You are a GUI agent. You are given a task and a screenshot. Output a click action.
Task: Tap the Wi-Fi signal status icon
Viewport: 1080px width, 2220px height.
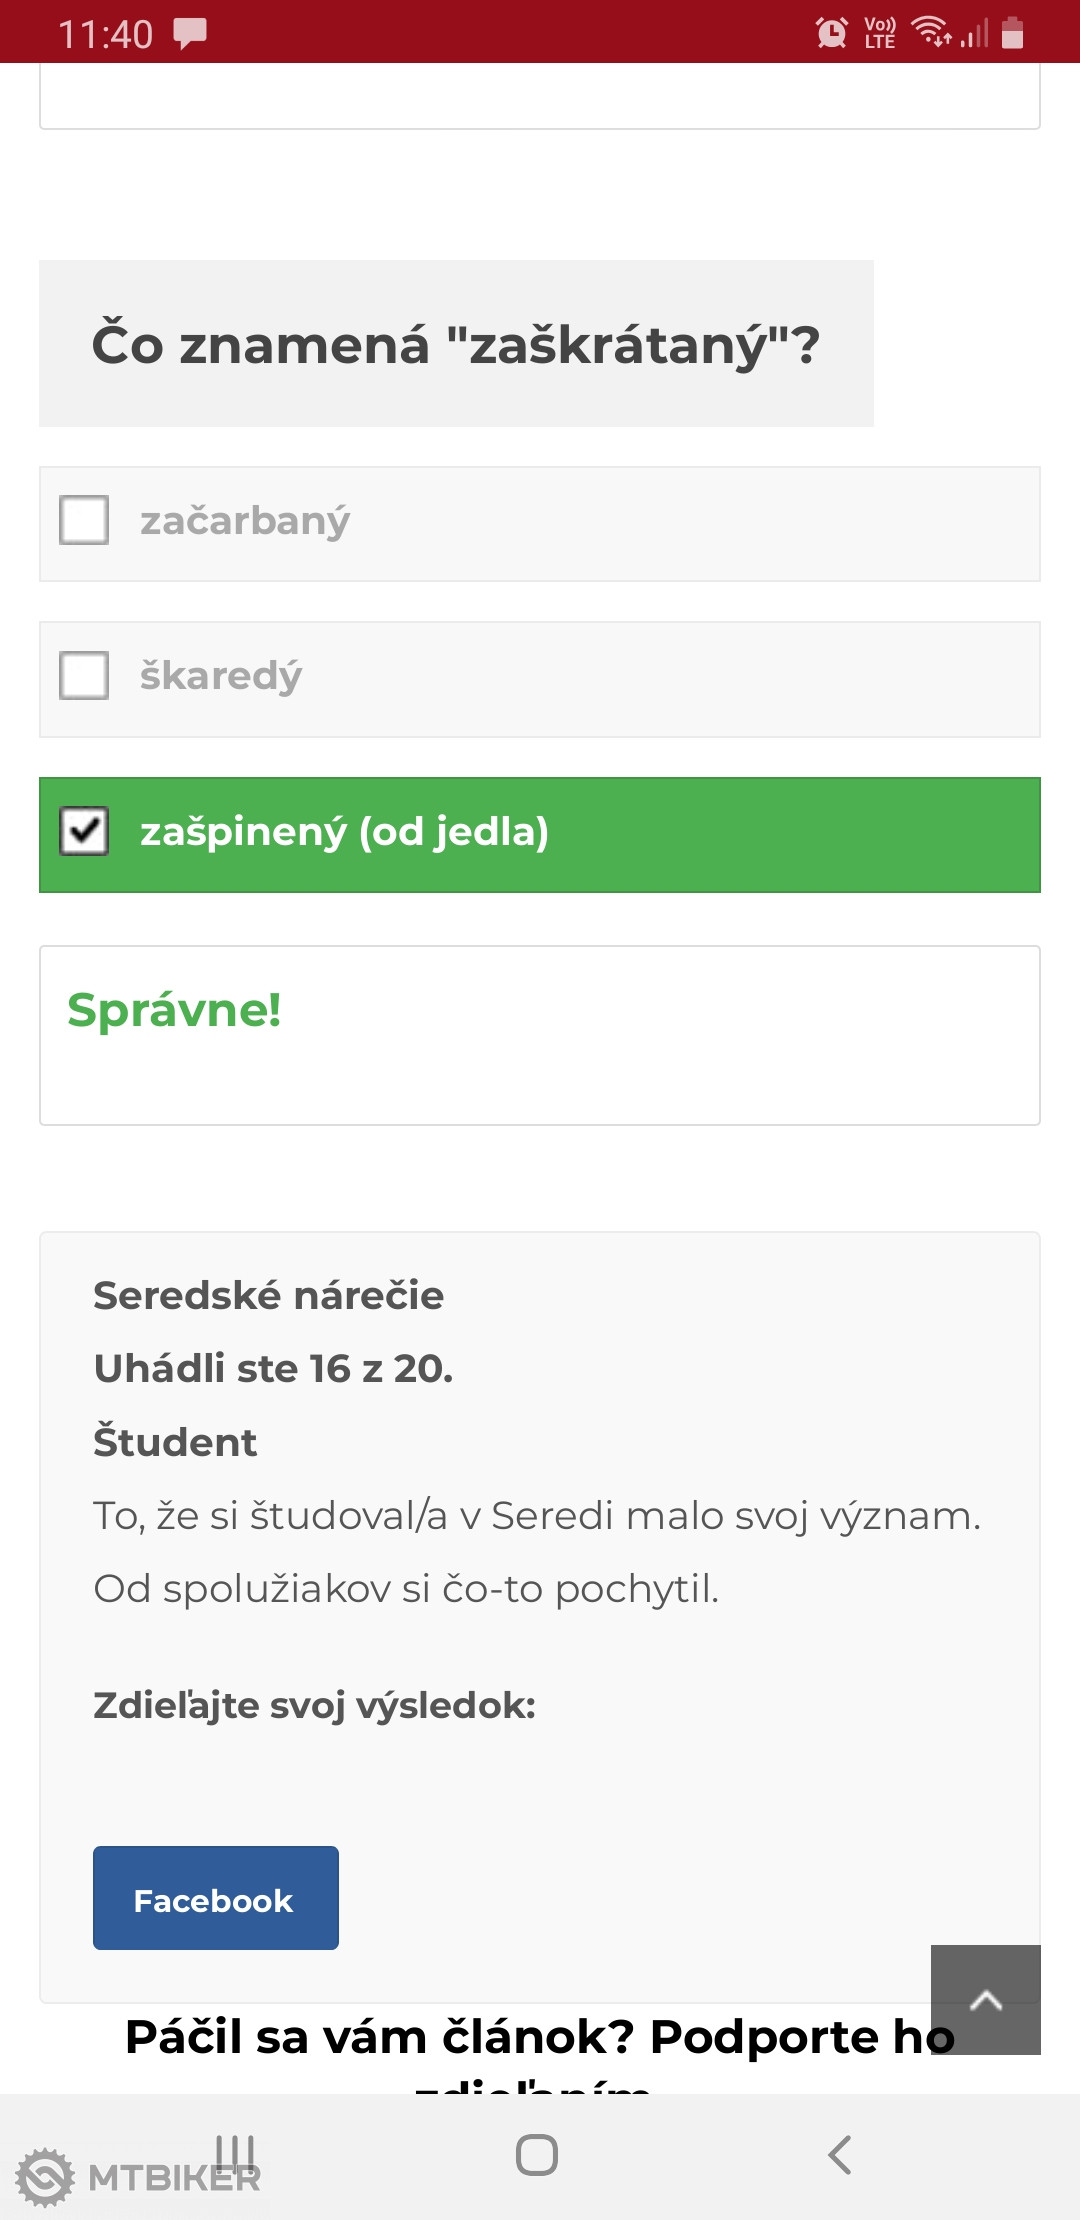pyautogui.click(x=931, y=33)
